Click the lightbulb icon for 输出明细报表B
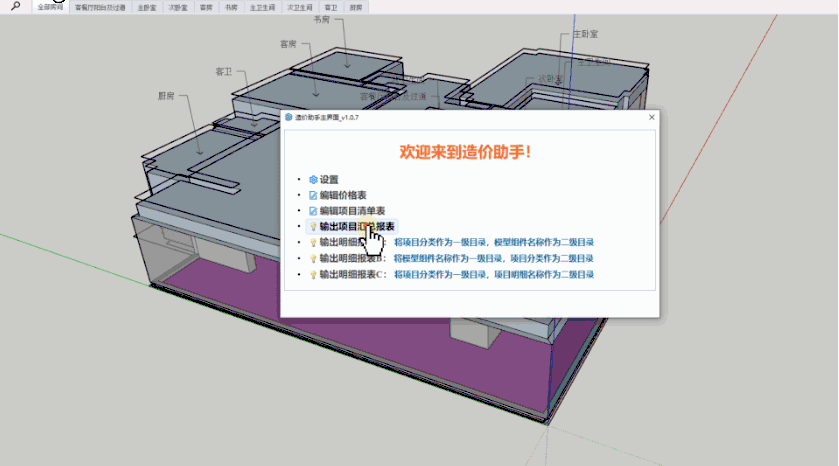The width and height of the screenshot is (839, 466). pos(313,258)
